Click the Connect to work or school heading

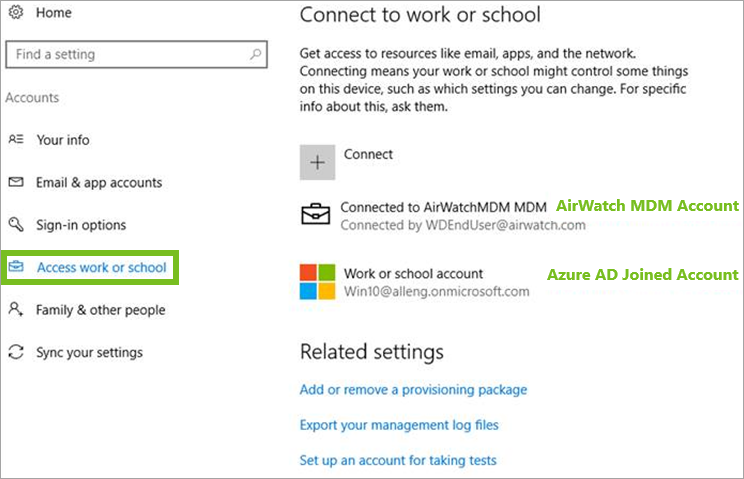pyautogui.click(x=420, y=15)
